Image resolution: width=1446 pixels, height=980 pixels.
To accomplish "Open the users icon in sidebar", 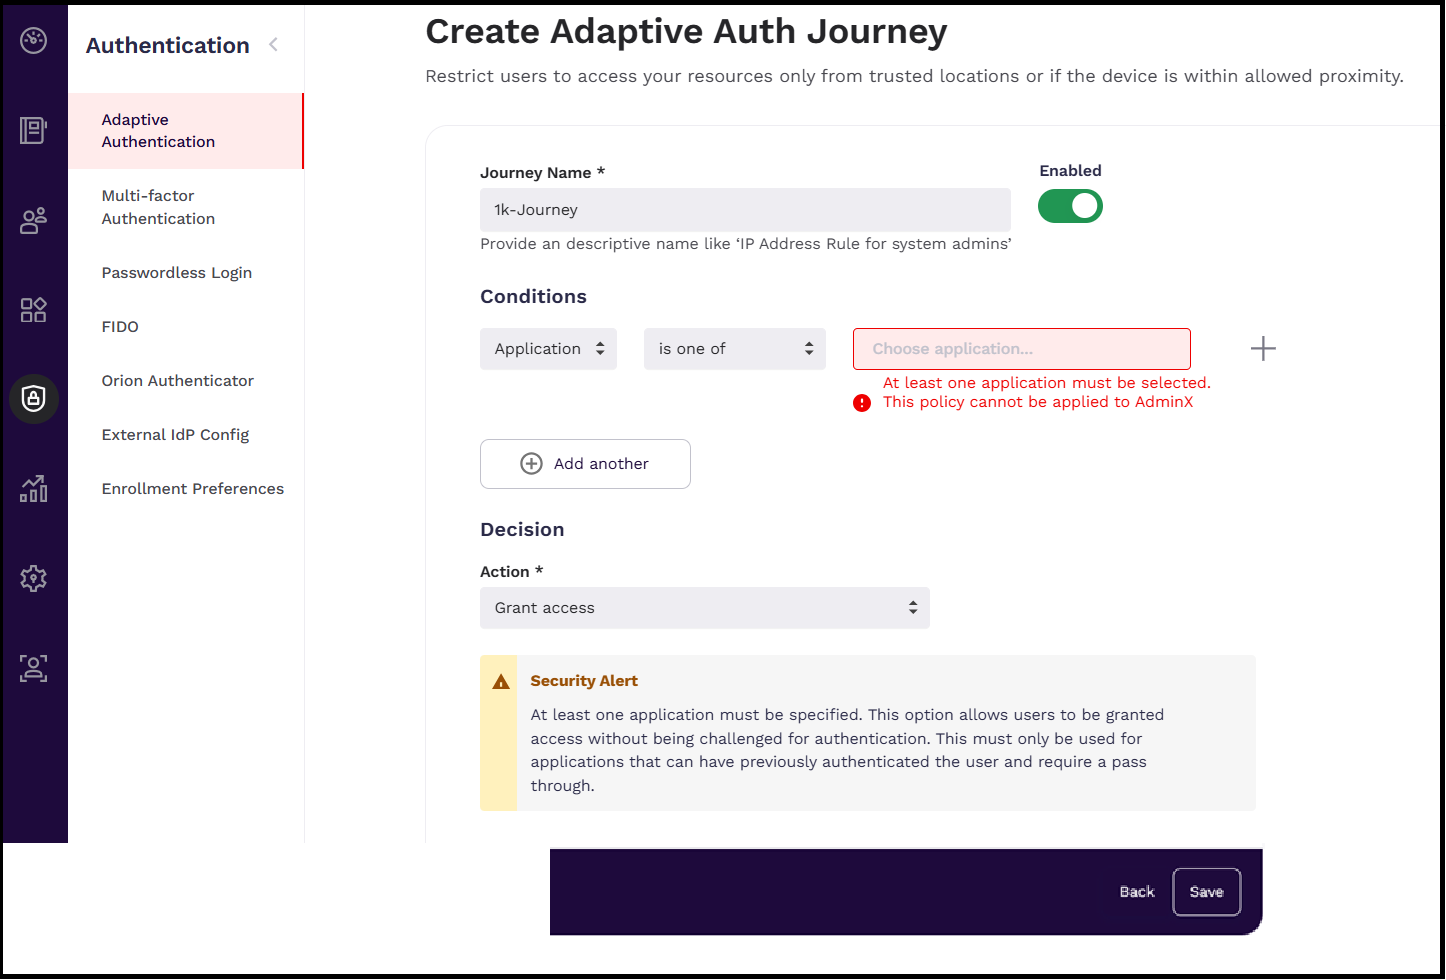I will [34, 220].
